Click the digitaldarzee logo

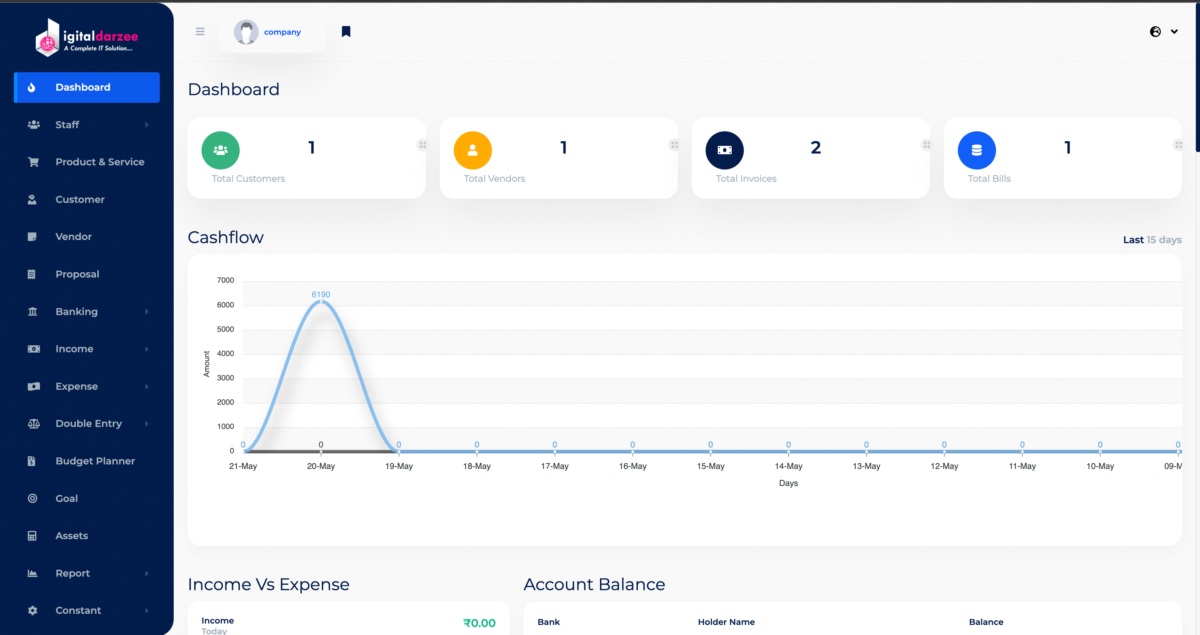point(87,39)
